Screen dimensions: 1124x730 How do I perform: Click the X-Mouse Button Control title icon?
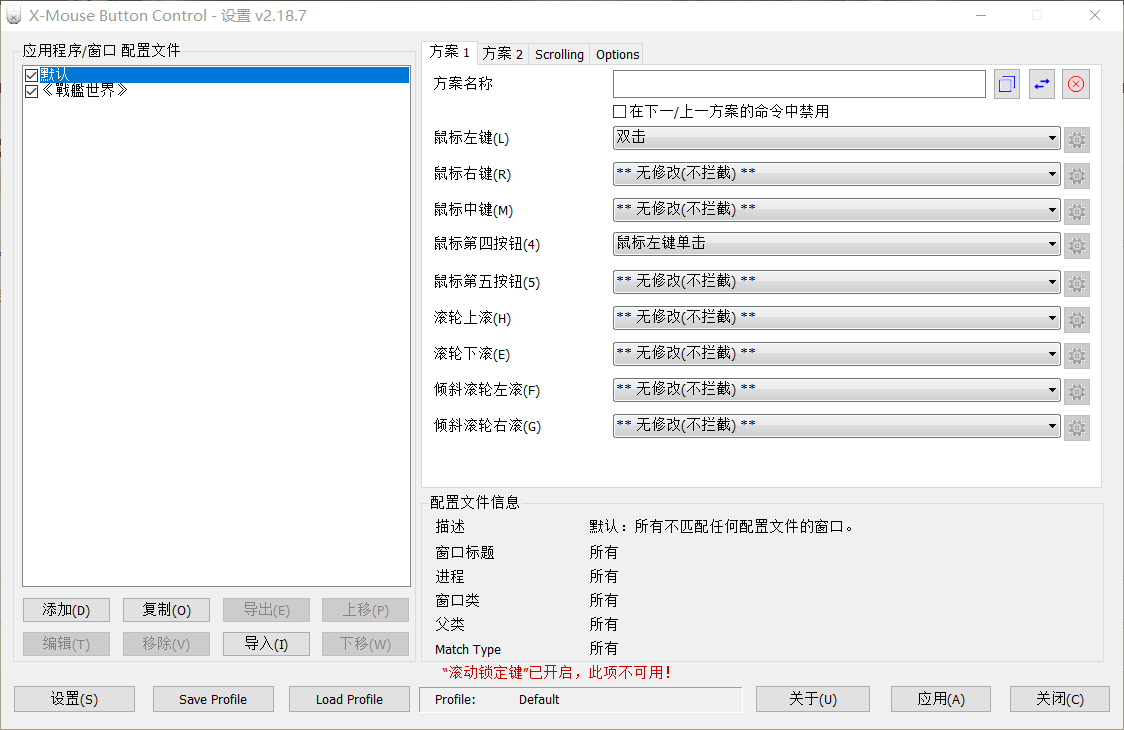pyautogui.click(x=14, y=16)
